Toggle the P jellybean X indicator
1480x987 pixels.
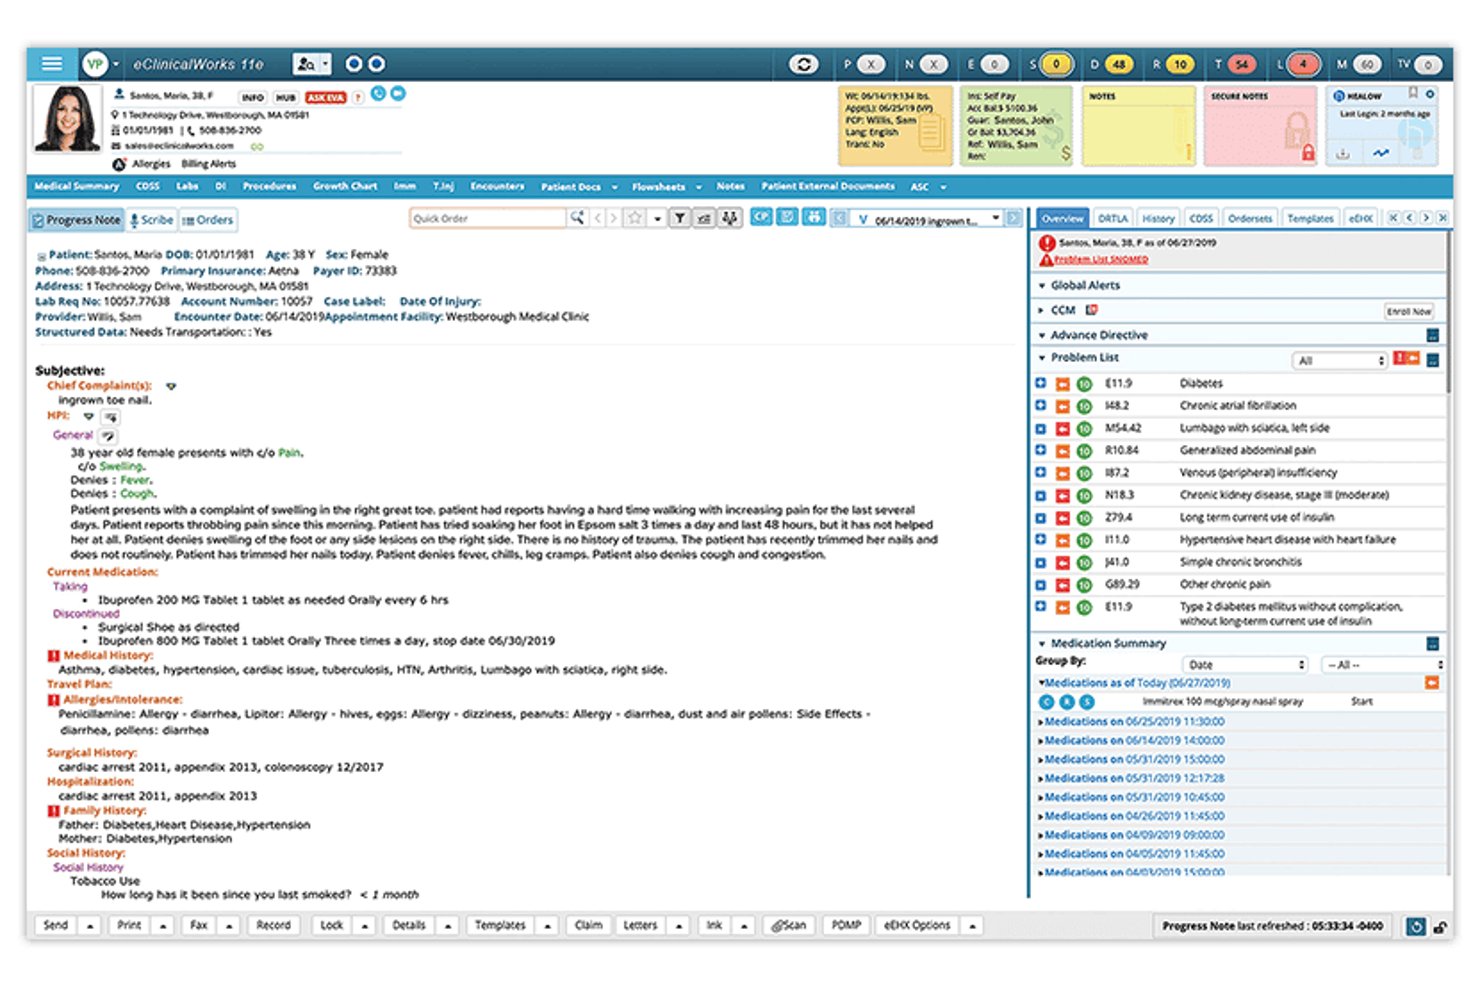coord(871,64)
